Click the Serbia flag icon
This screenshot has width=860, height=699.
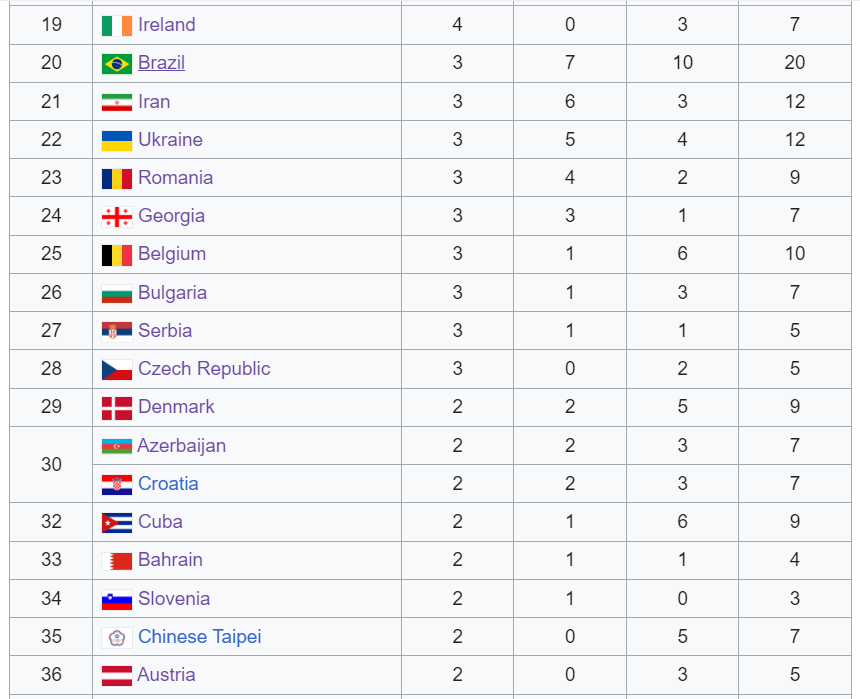point(117,331)
